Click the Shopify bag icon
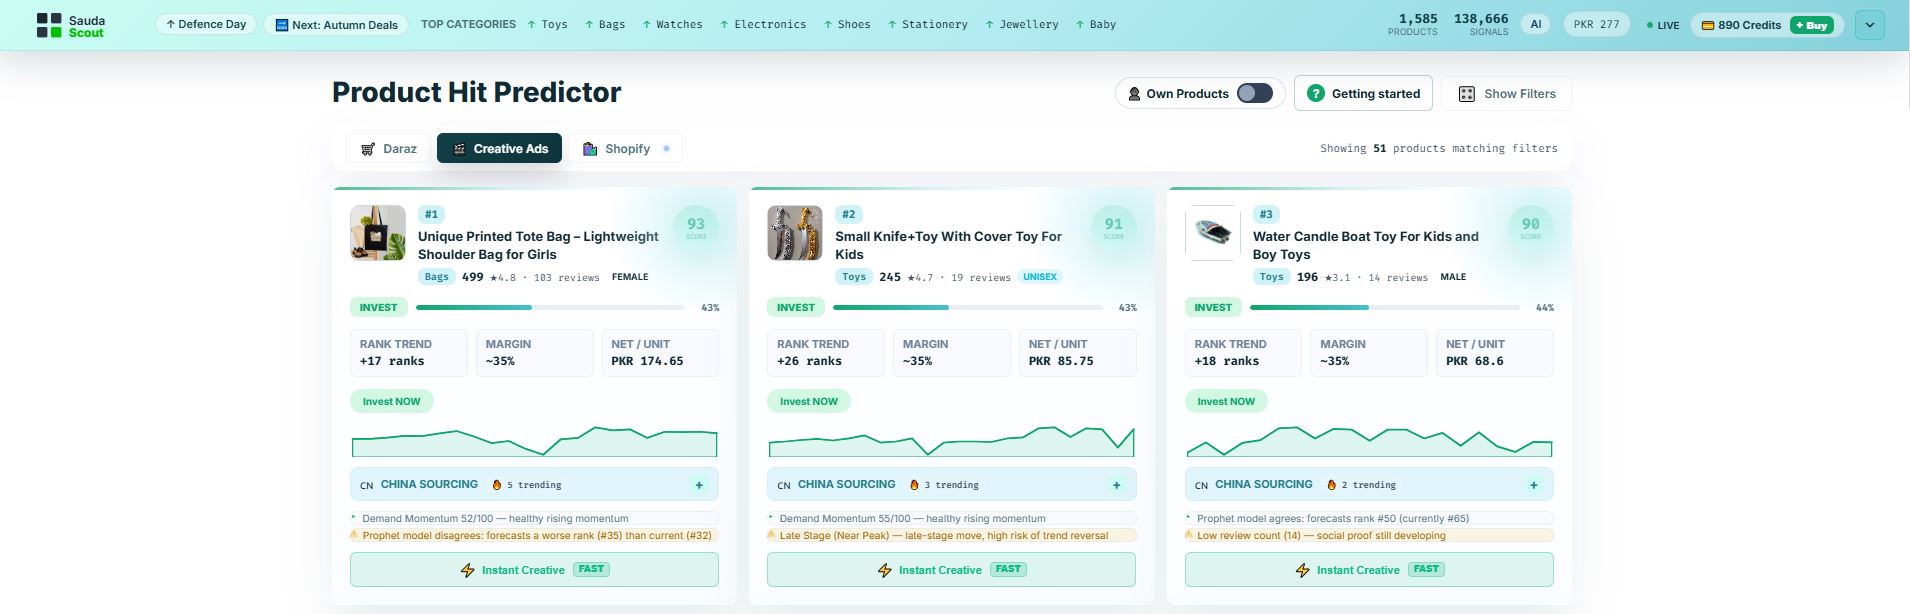 590,148
